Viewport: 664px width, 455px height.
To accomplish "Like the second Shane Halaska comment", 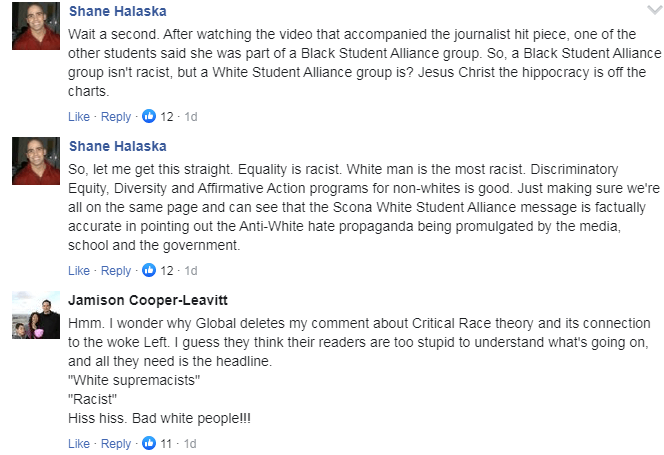I will [79, 270].
